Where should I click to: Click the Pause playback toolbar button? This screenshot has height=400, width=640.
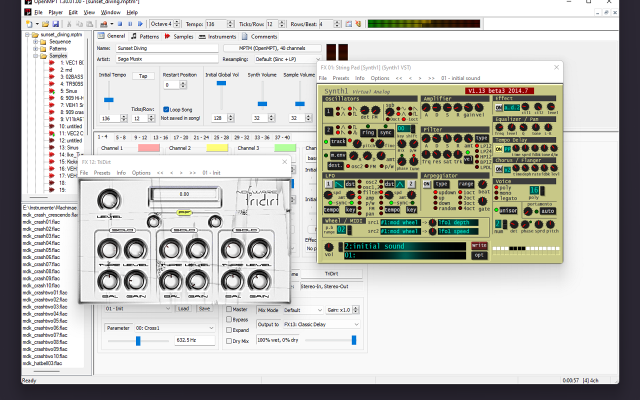[x=130, y=24]
